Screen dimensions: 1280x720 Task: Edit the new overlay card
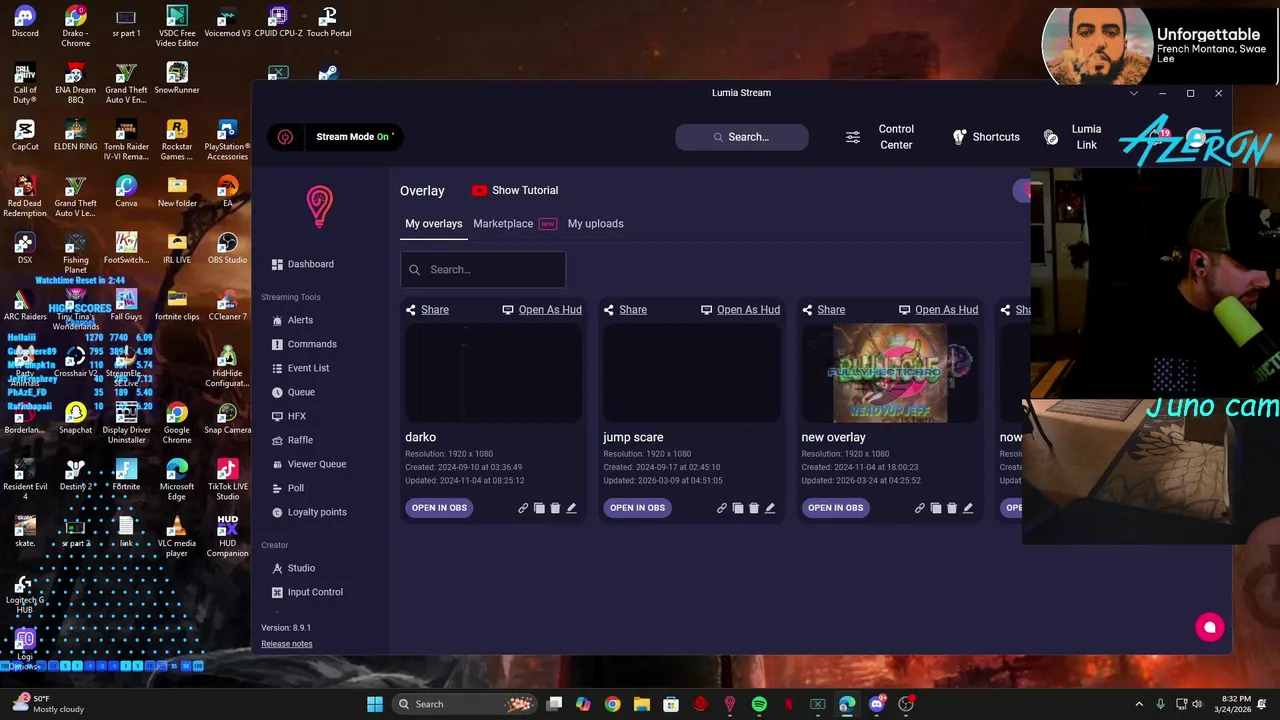click(x=967, y=508)
